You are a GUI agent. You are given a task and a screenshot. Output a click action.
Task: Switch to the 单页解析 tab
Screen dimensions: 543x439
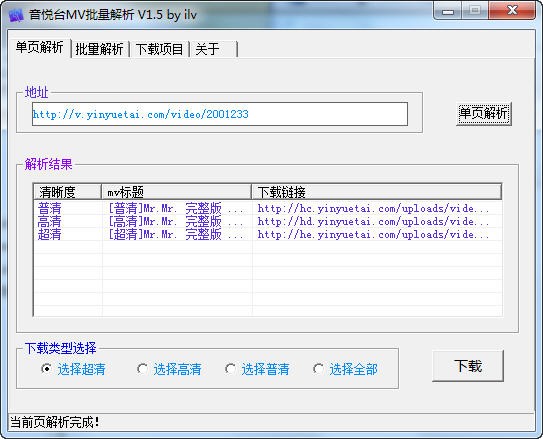pos(39,47)
